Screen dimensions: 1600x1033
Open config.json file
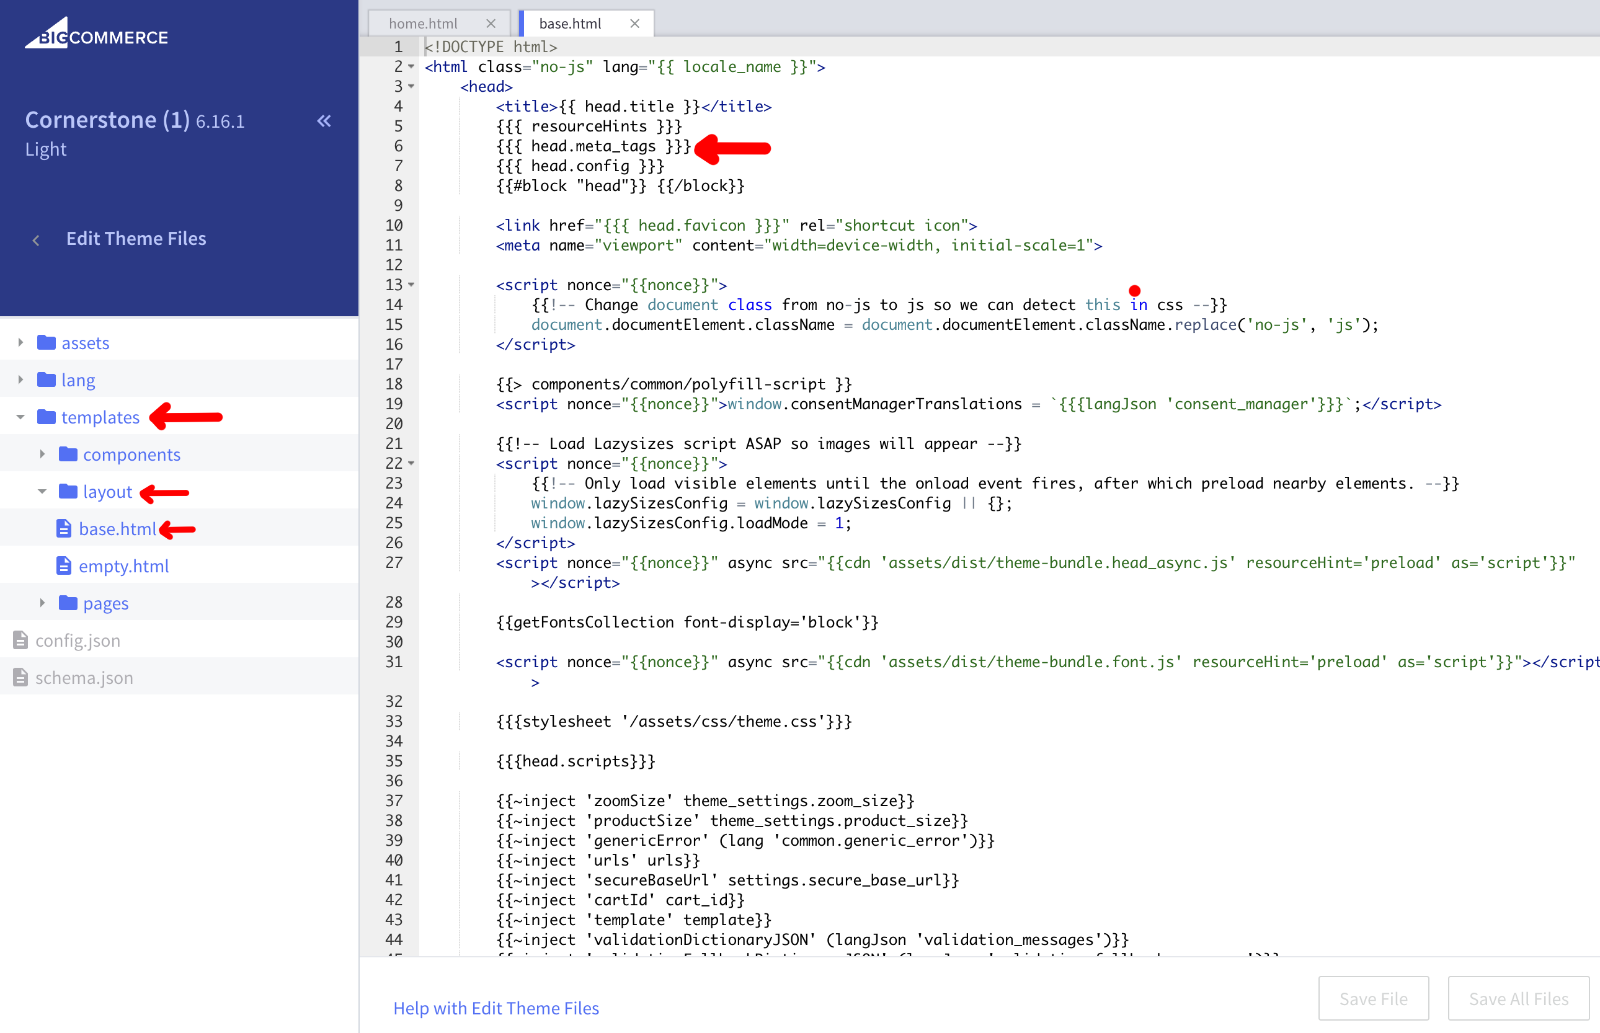pyautogui.click(x=78, y=641)
